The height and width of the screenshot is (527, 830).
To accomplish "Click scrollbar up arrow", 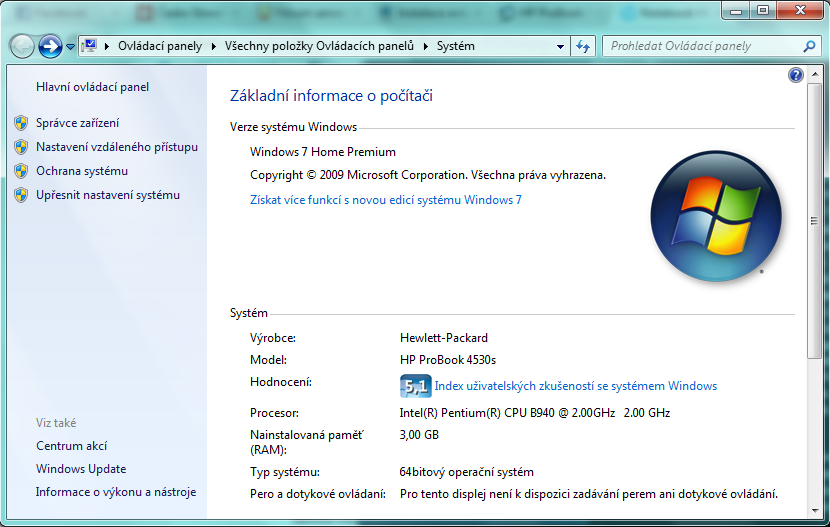I will coord(815,75).
